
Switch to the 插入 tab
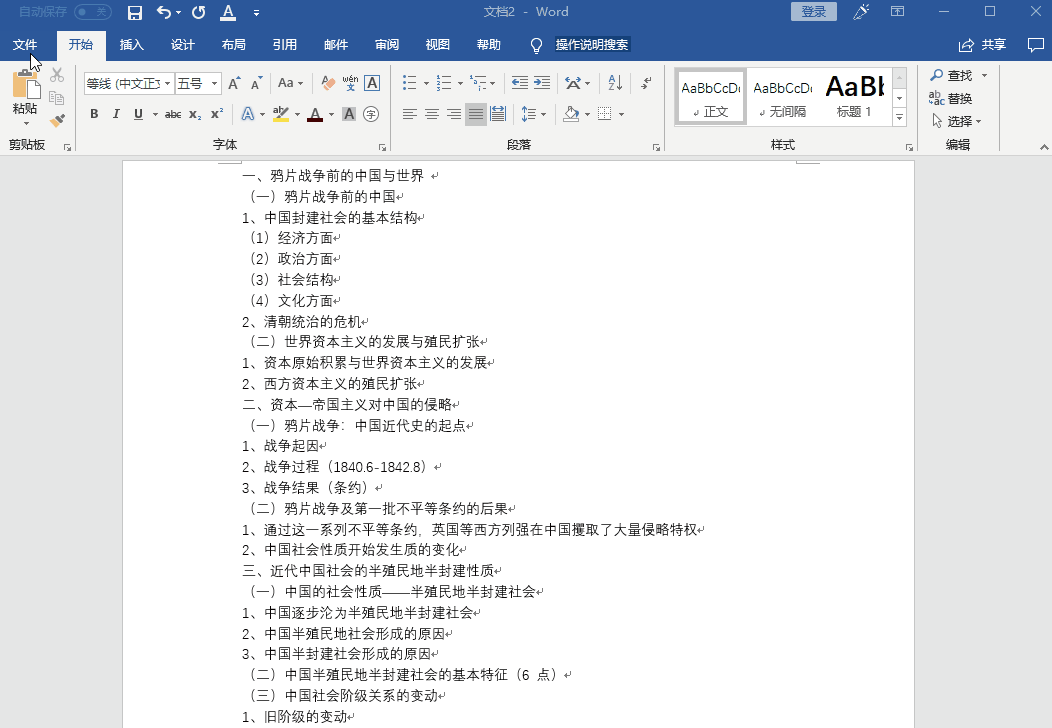(132, 45)
